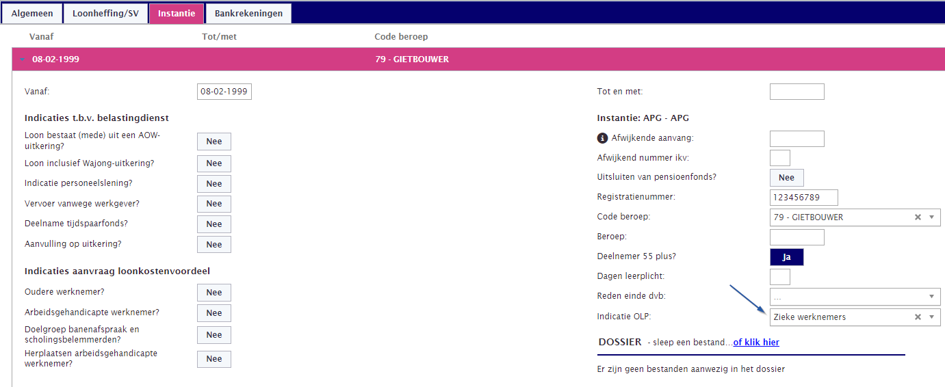The width and height of the screenshot is (945, 387).
Task: Click the '79 - GIETBOUWER' header row text
Action: [412, 60]
